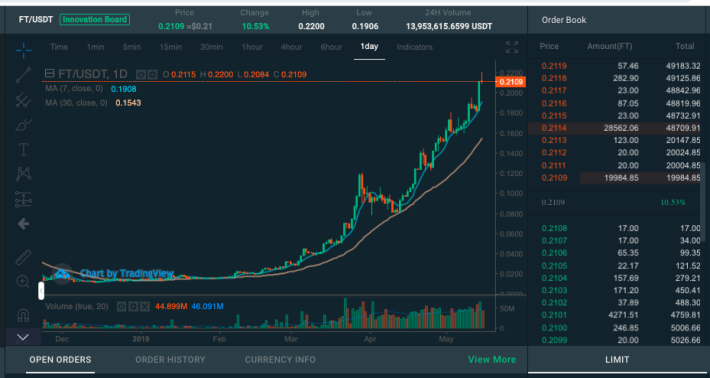The width and height of the screenshot is (710, 378).
Task: Select the ruler measure tool
Action: [23, 257]
